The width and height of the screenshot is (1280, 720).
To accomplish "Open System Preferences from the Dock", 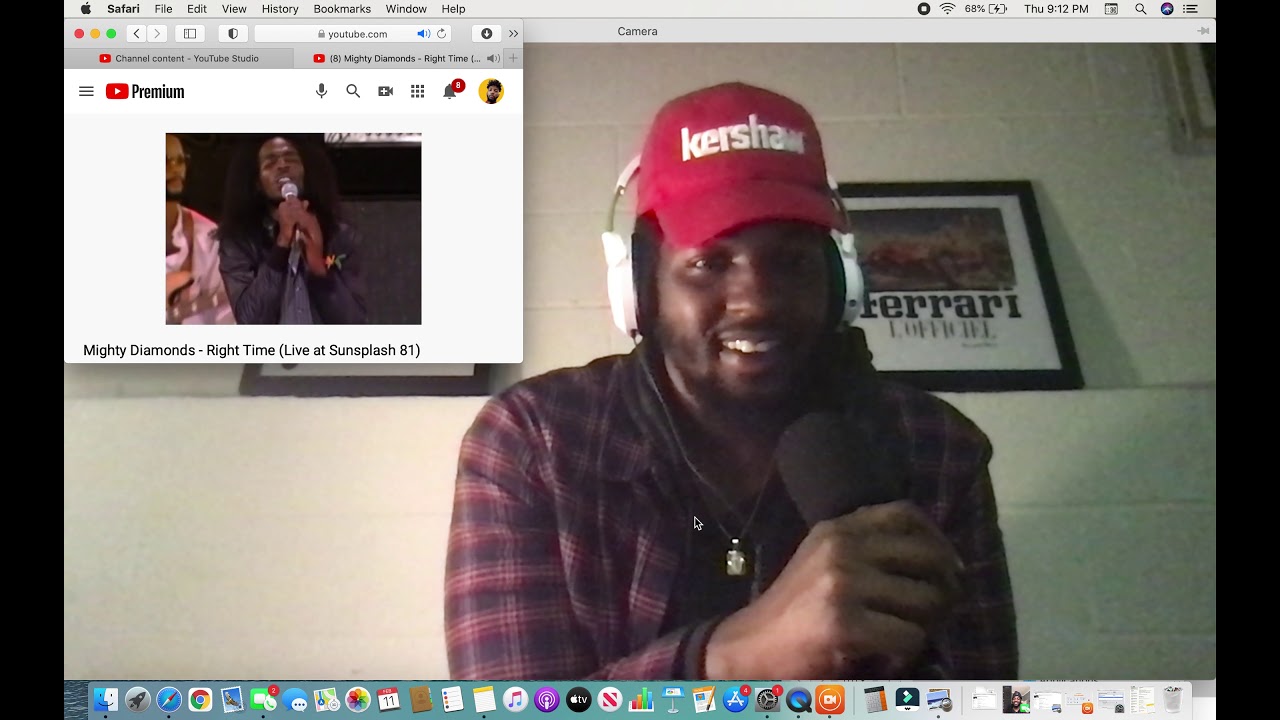I will pos(767,700).
